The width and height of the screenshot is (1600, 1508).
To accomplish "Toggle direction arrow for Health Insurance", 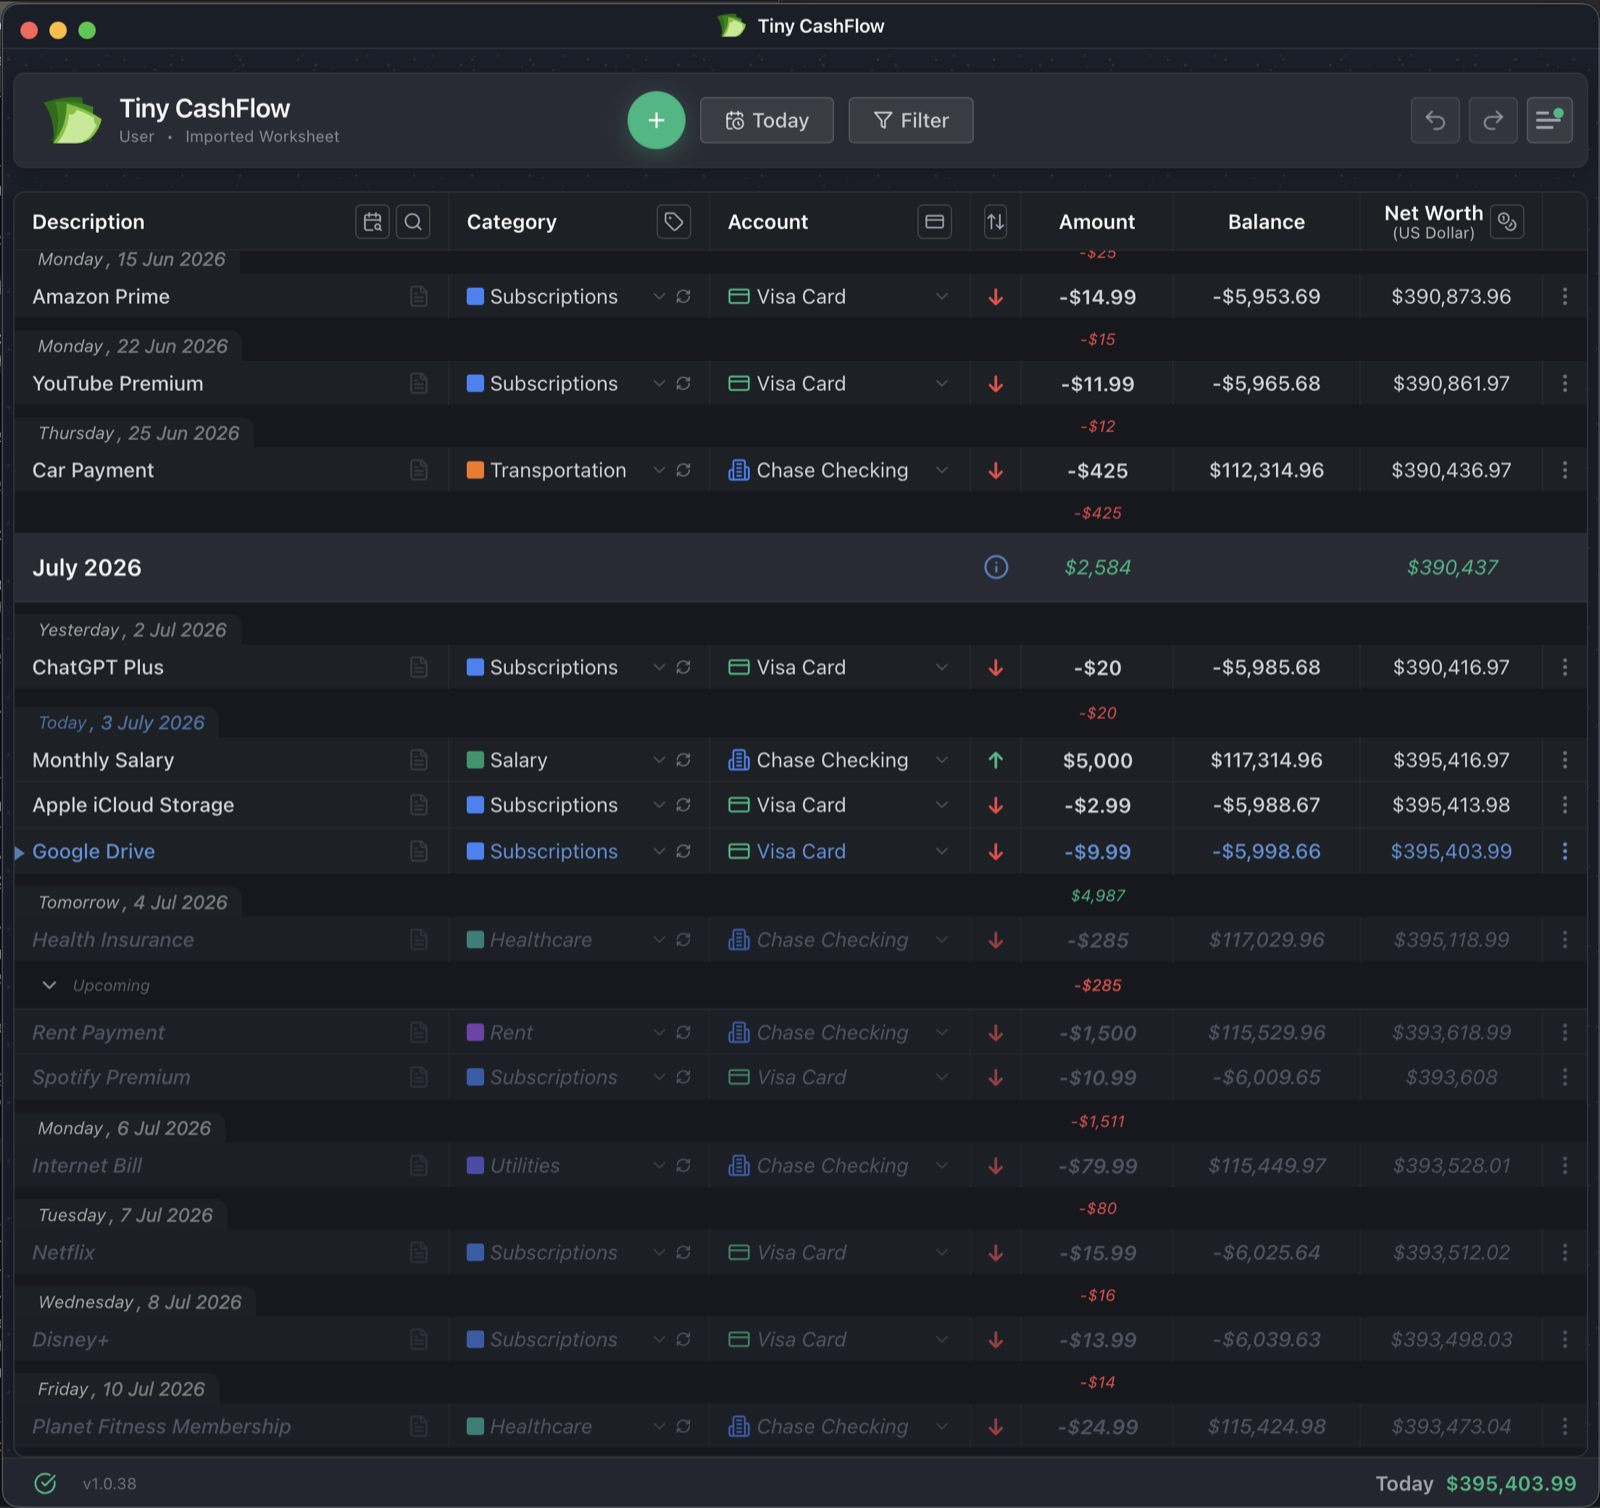I will (x=996, y=940).
